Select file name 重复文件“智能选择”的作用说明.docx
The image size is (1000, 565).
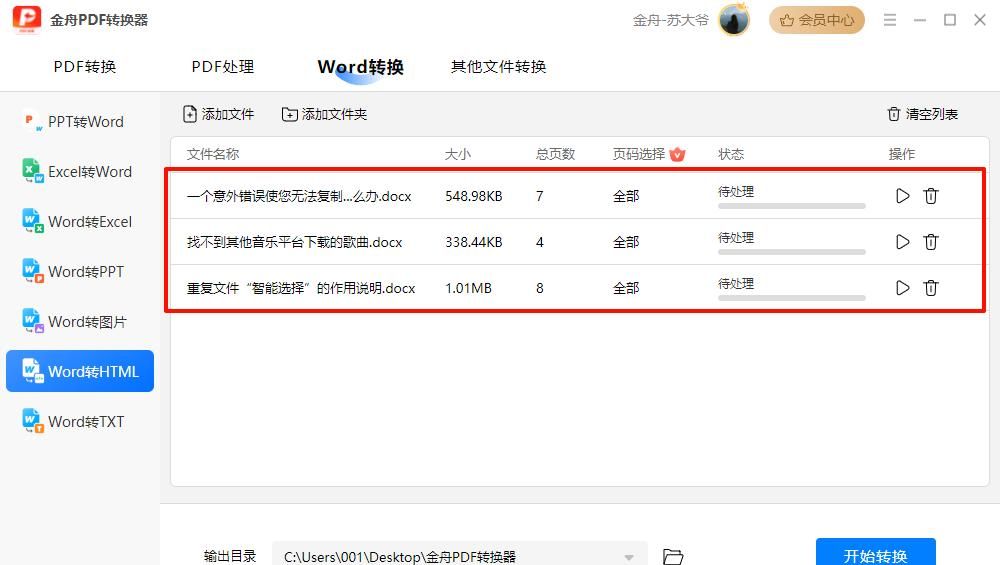tap(301, 288)
